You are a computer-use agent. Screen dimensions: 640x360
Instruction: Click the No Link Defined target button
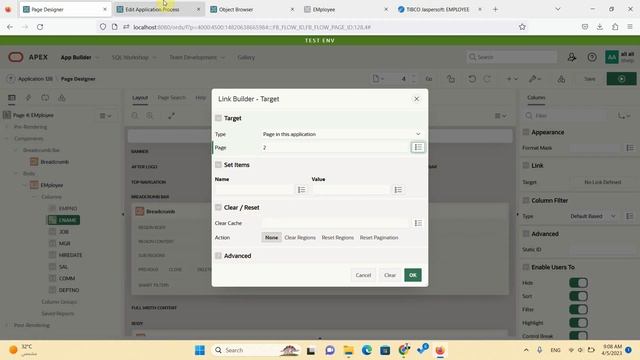(x=602, y=182)
